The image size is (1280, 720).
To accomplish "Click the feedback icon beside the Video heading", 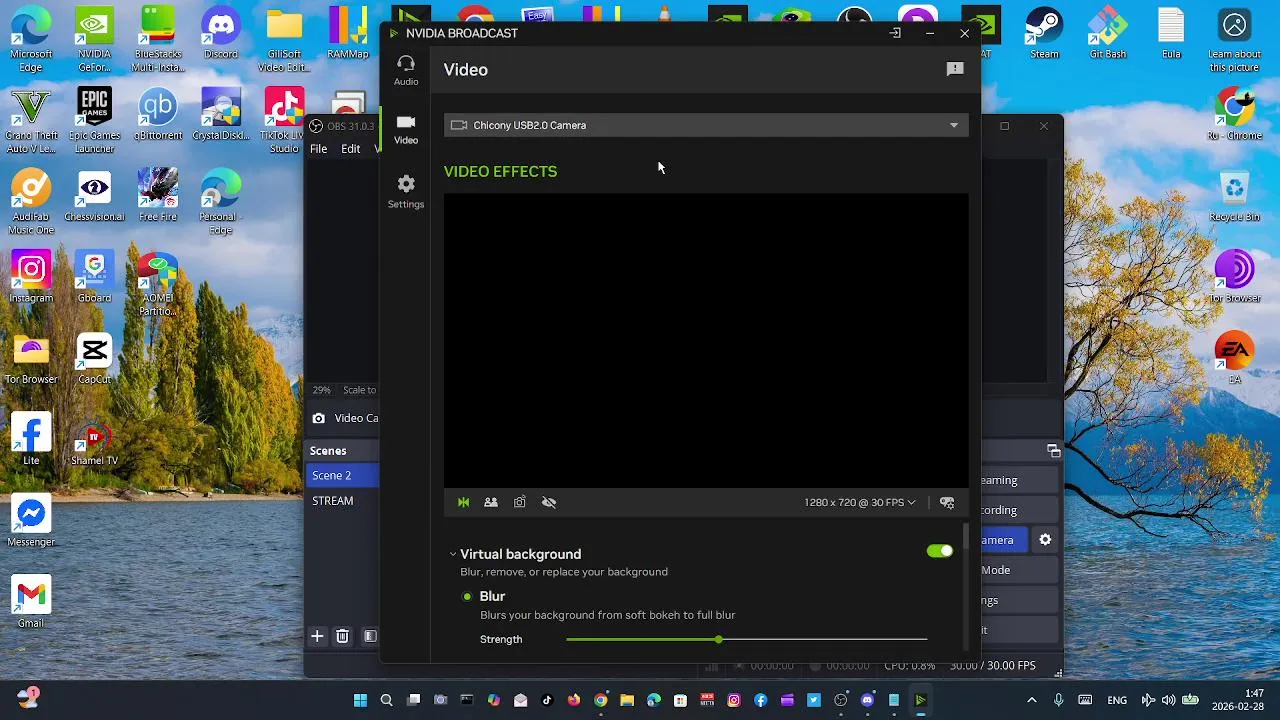I will pos(955,69).
